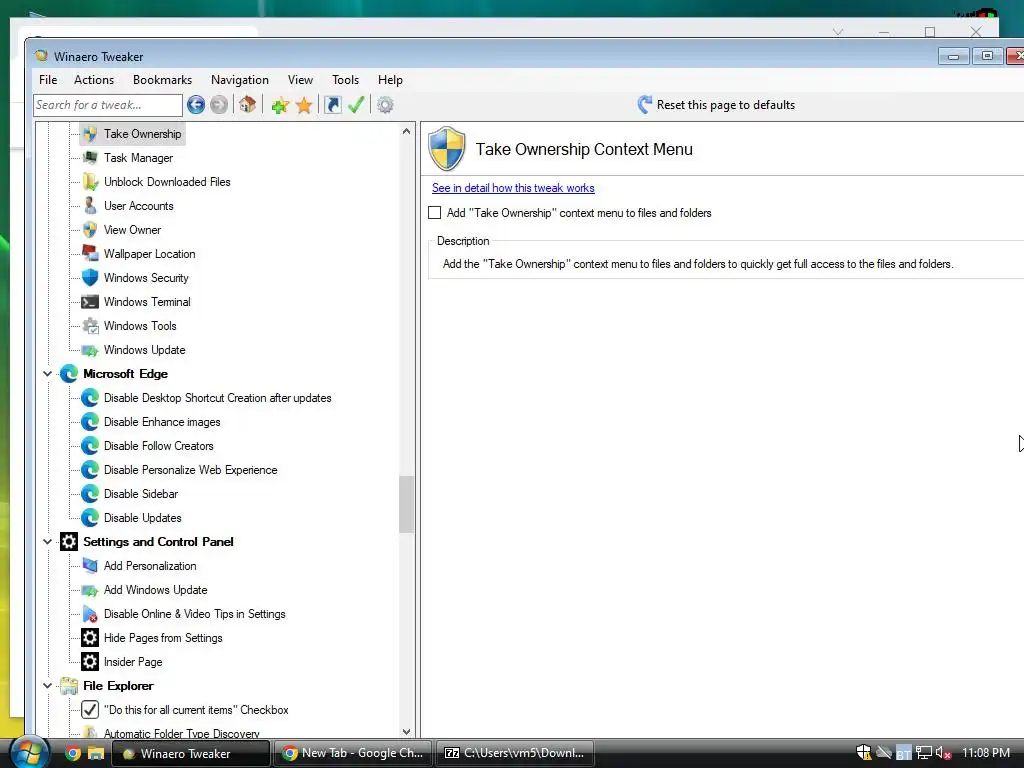1024x768 pixels.
Task: Click the Winaero Tweaker taskbar button
Action: point(191,753)
